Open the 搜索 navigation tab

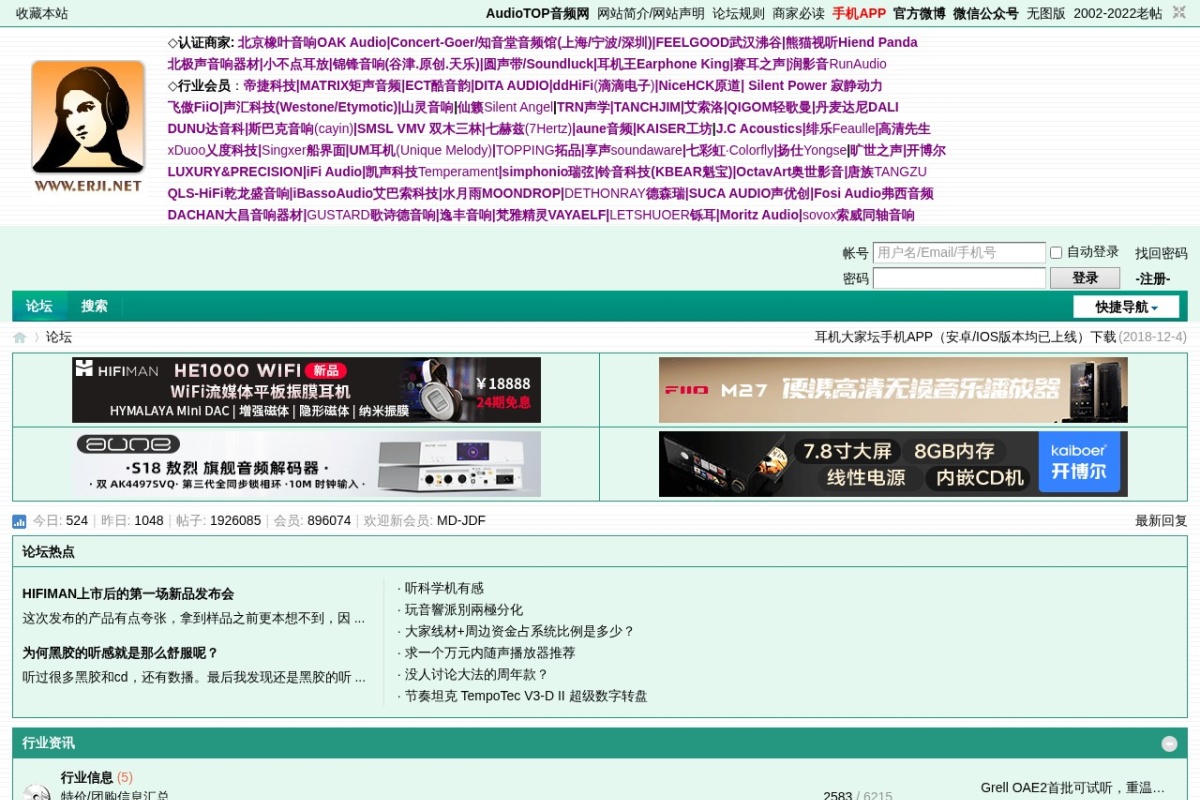click(95, 306)
